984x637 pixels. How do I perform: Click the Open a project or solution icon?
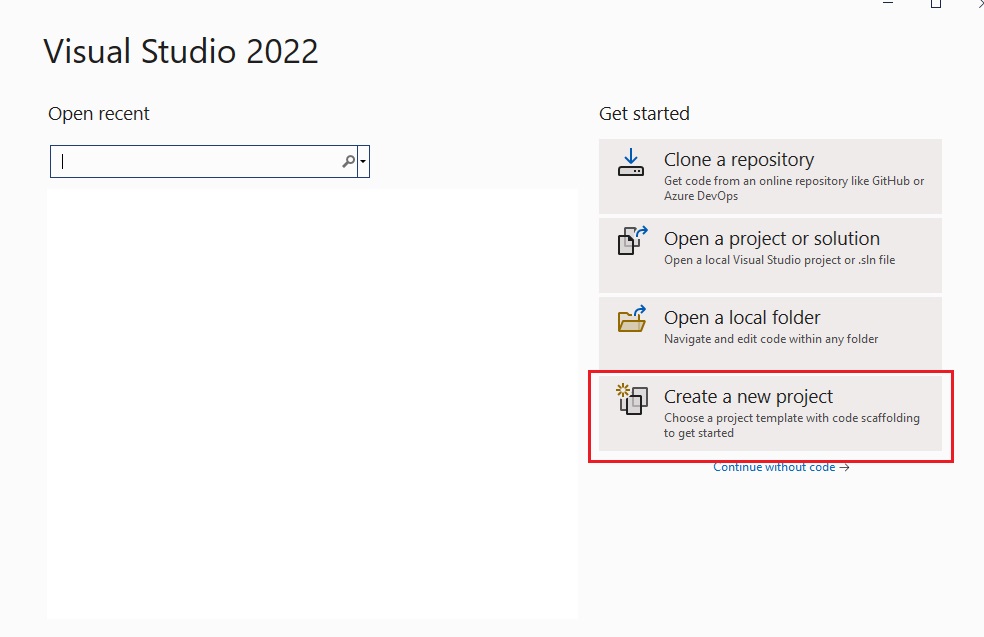click(632, 241)
